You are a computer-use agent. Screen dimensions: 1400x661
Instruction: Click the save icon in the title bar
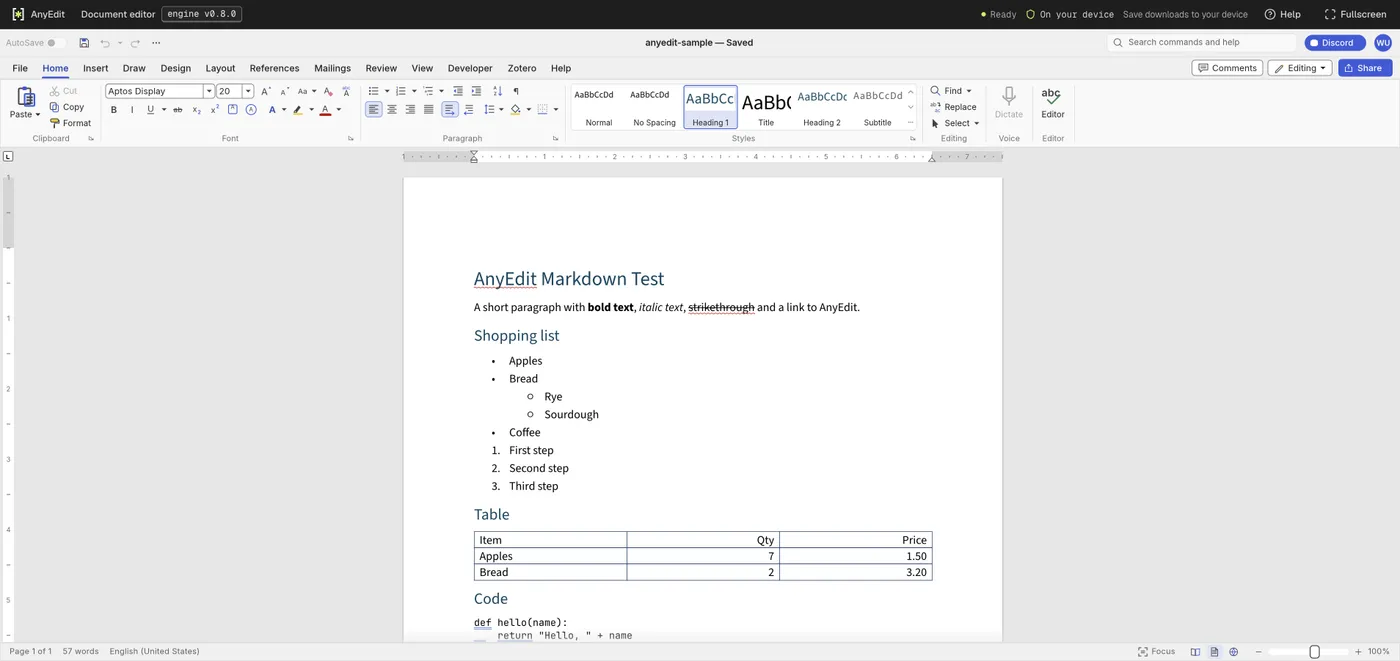pyautogui.click(x=84, y=43)
